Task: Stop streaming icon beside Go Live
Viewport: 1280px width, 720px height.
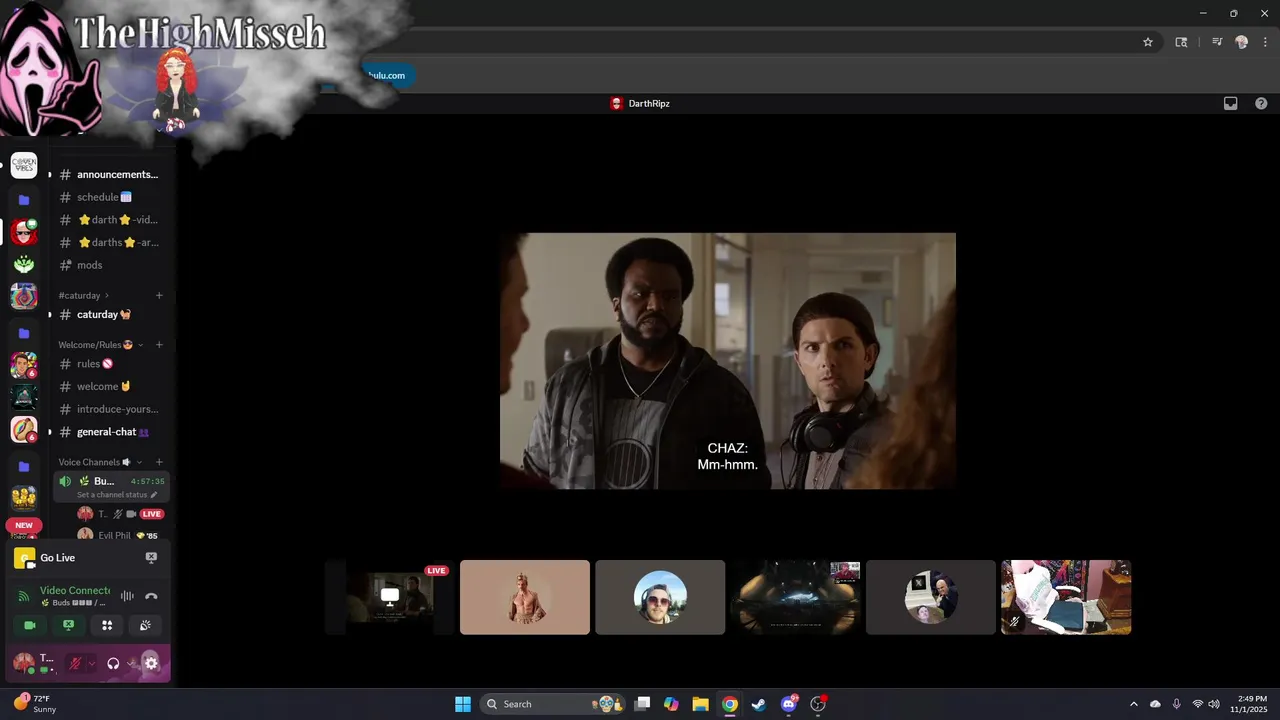Action: click(151, 558)
